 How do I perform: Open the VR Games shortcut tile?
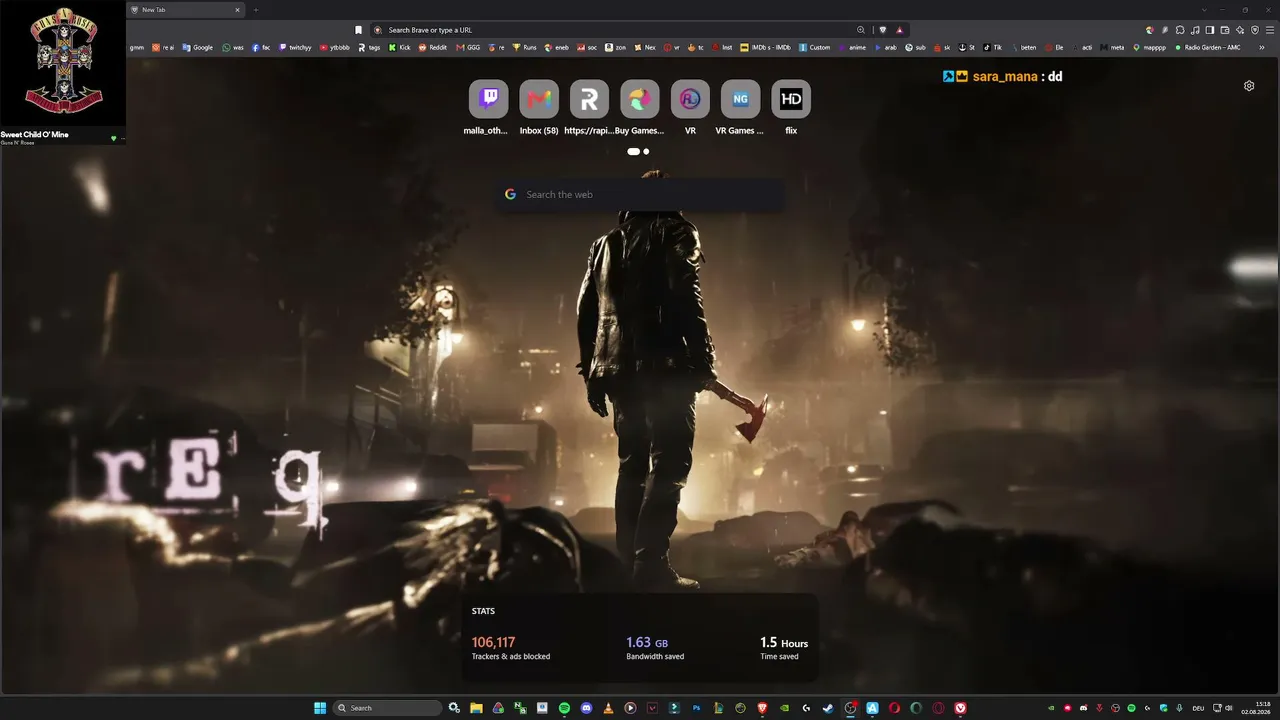(740, 99)
